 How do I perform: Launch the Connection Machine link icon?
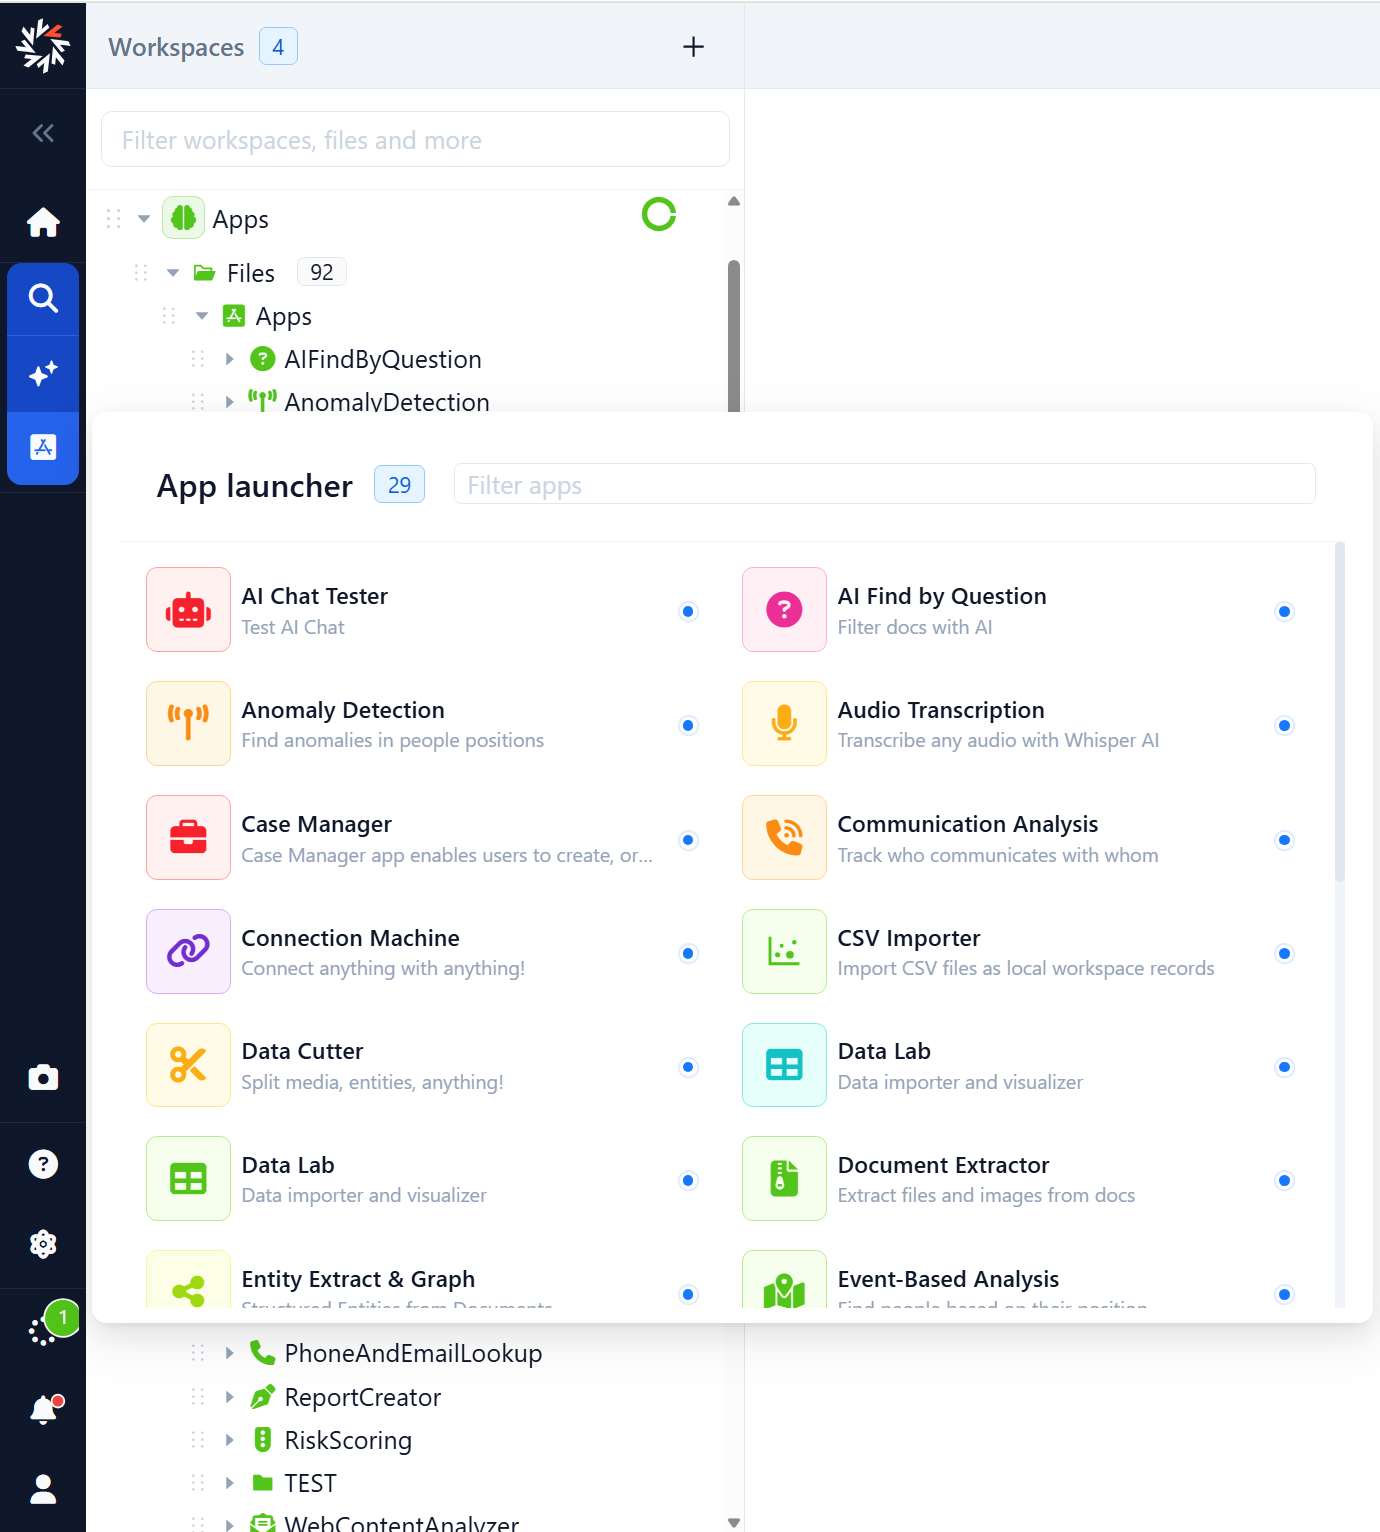[188, 951]
